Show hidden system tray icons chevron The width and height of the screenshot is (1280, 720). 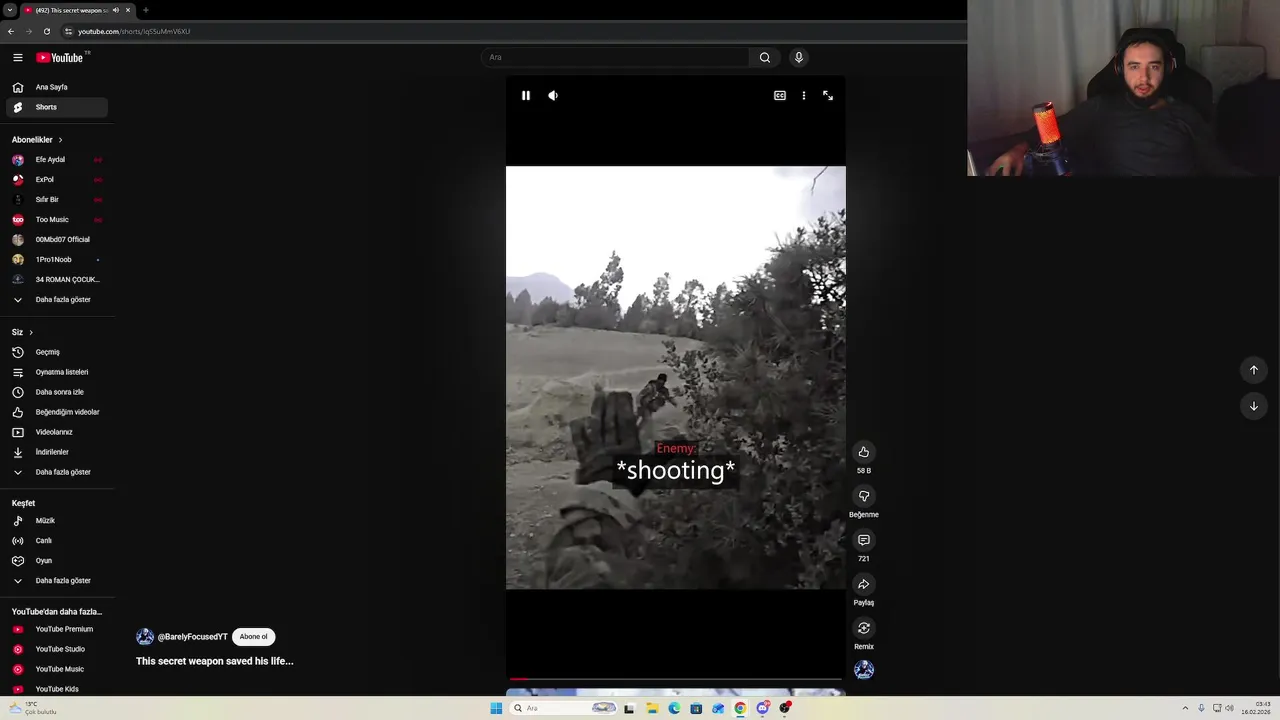coord(1185,708)
